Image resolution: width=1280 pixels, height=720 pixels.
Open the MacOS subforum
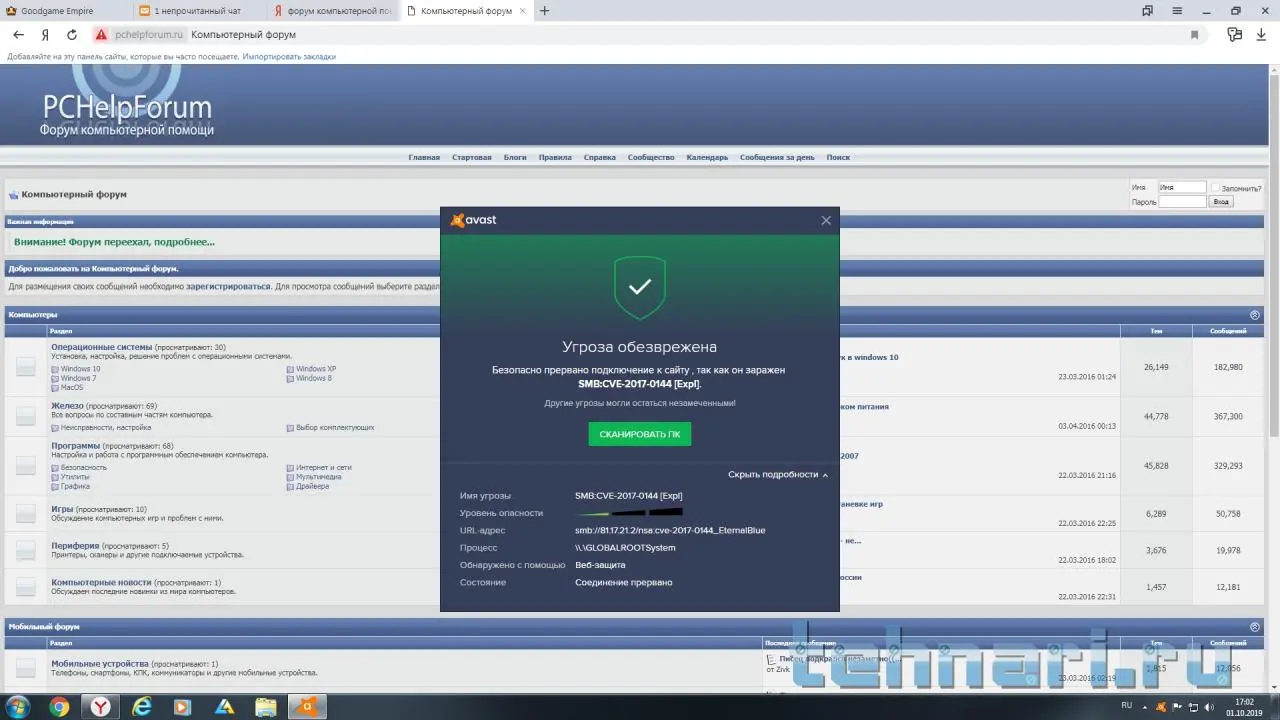coord(72,387)
